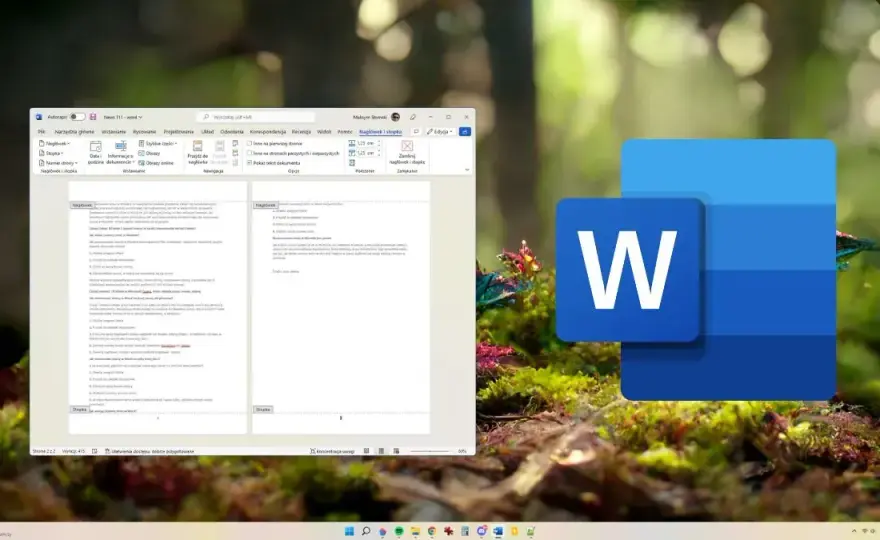Switch to Korespondencja tab
The image size is (880, 540).
pyautogui.click(x=268, y=131)
